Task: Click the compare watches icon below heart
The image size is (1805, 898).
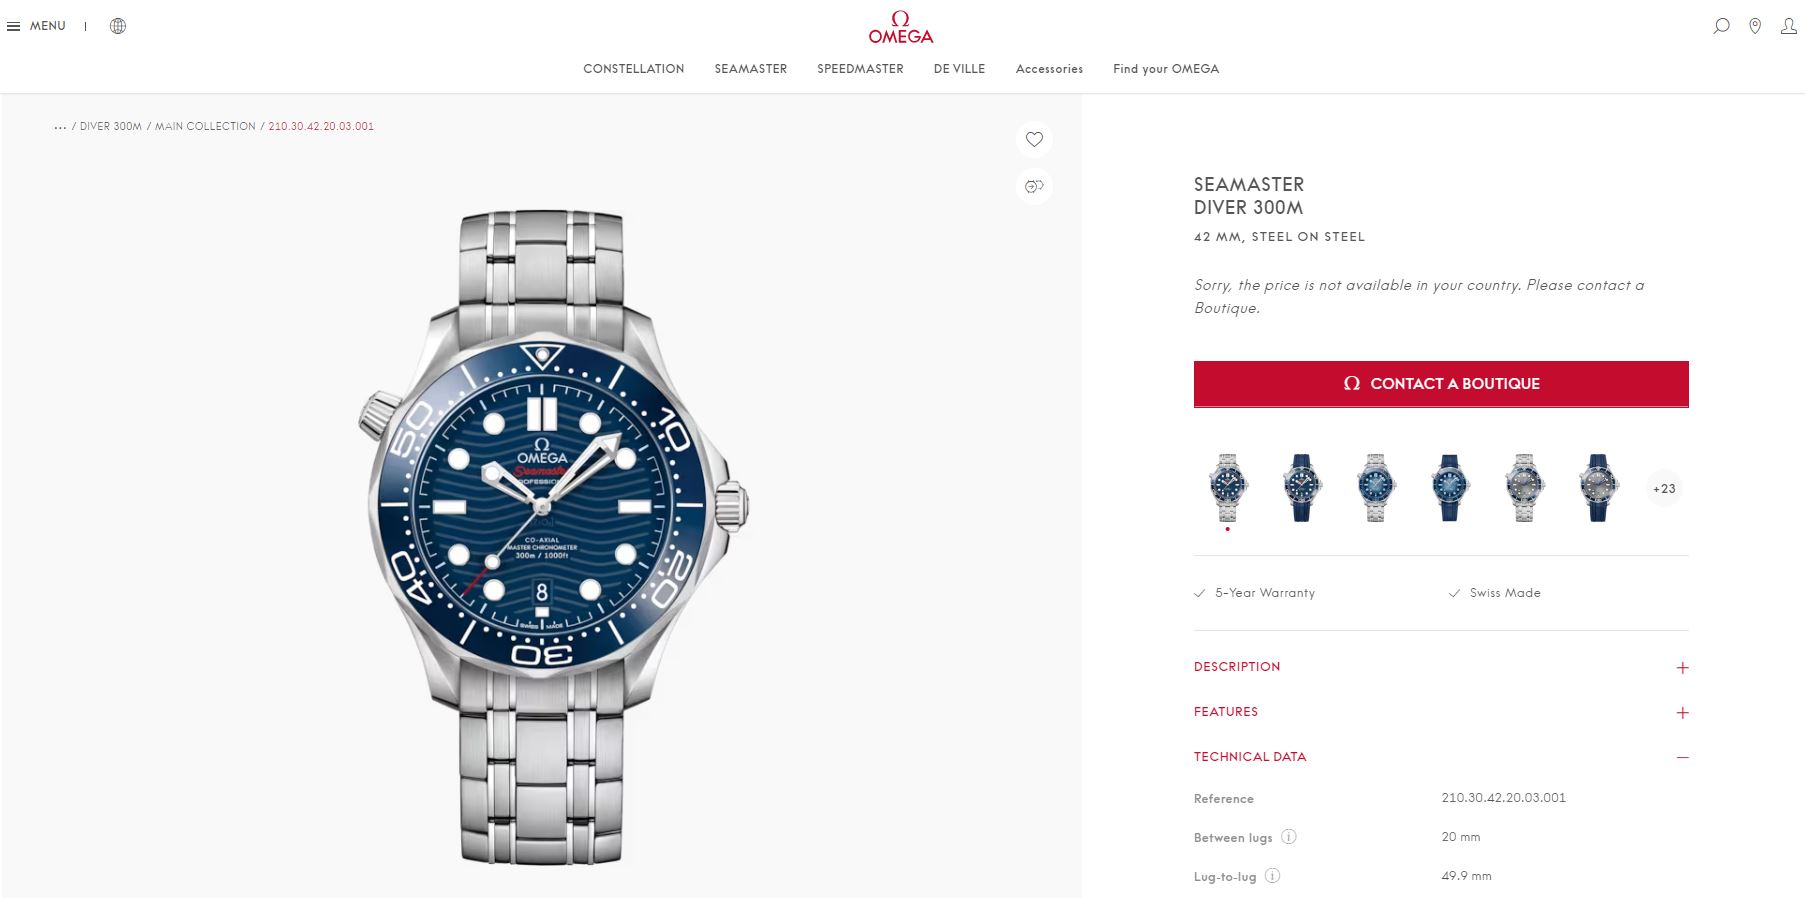Action: [1034, 186]
